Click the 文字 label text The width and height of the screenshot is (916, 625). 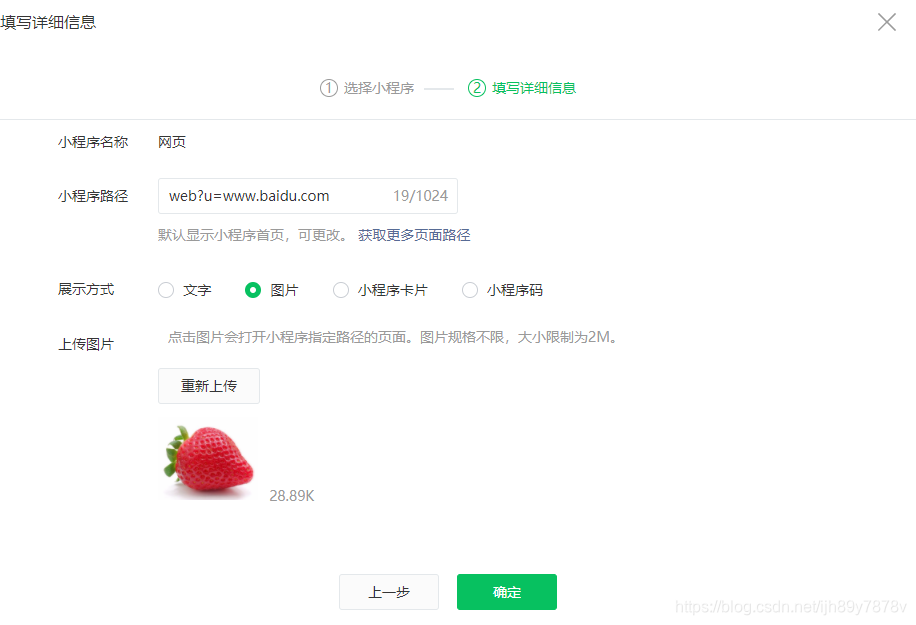(x=197, y=290)
